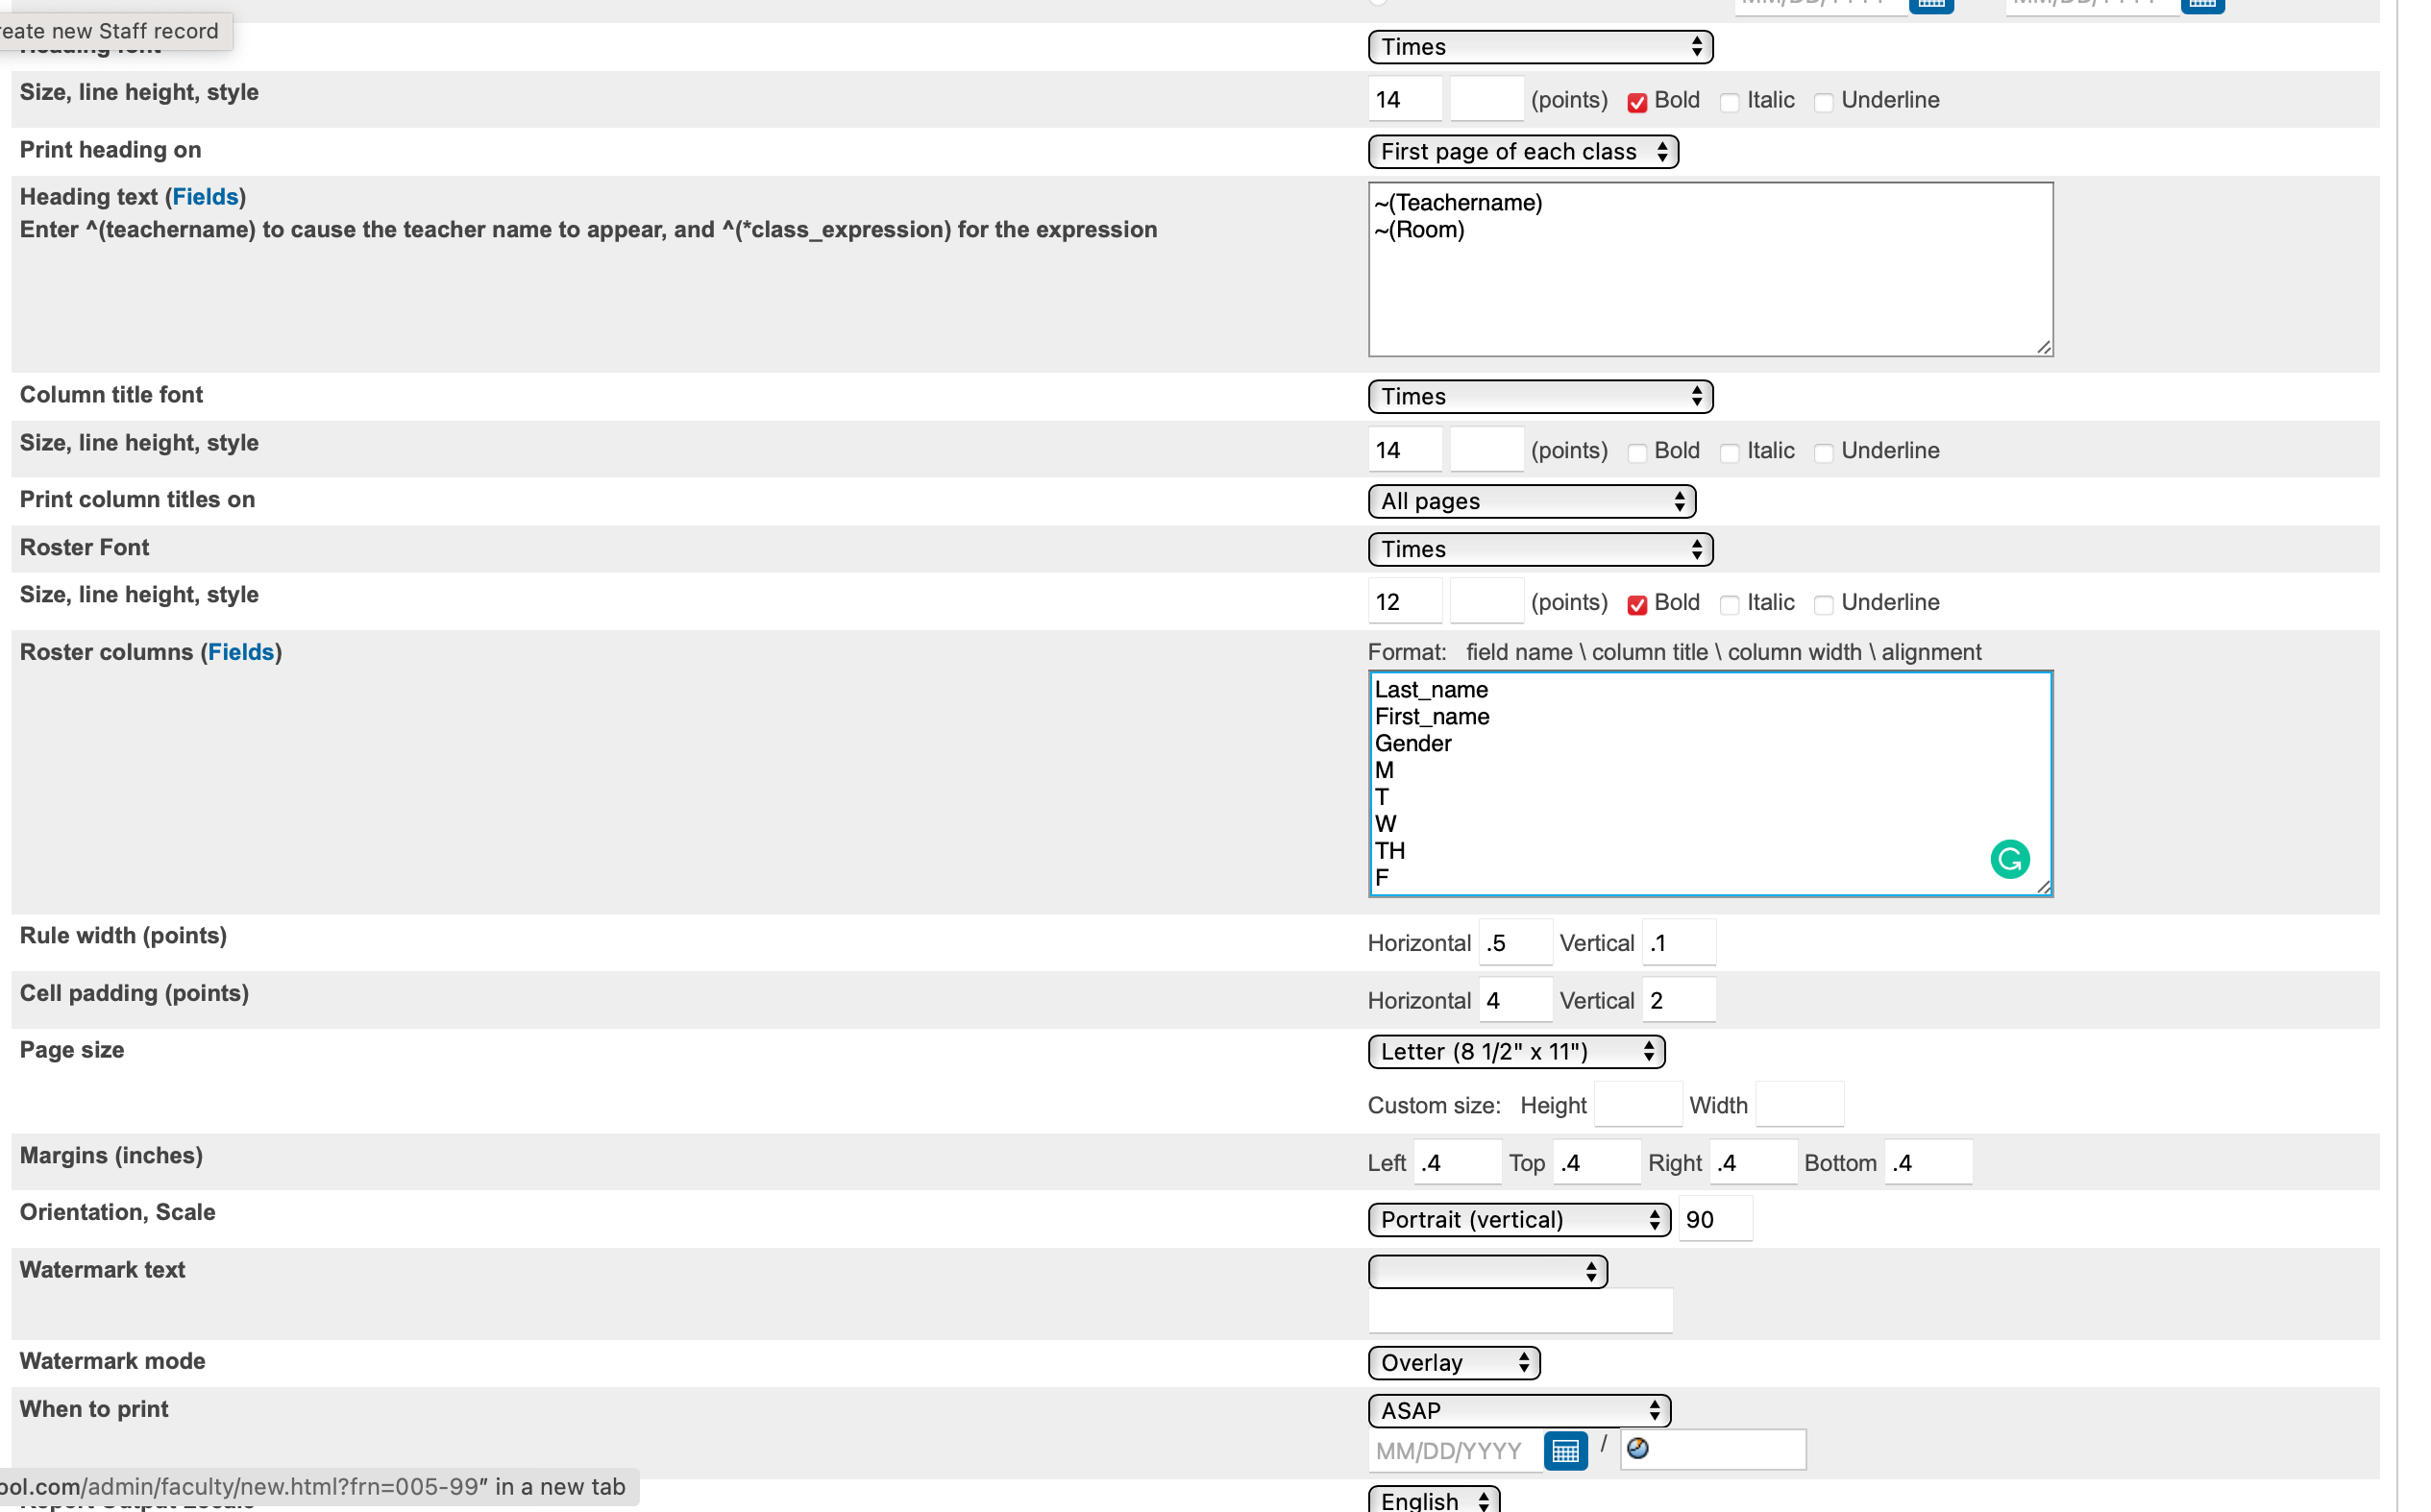Uncheck Bold for the heading font style
Viewport: 2431px width, 1512px height.
tap(1639, 102)
